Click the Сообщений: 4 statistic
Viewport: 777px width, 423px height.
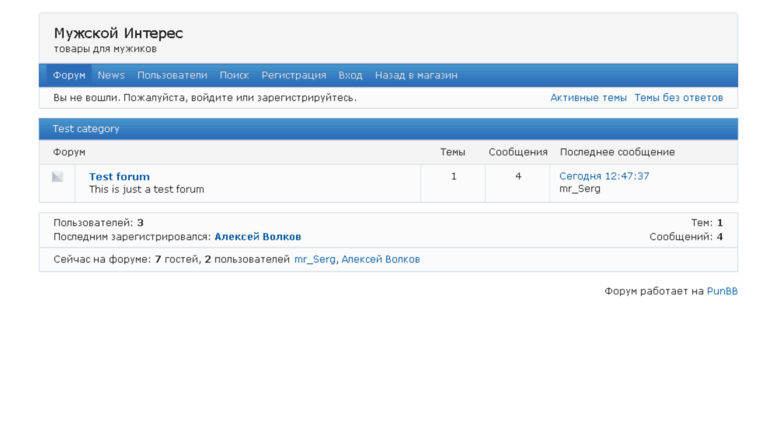(x=686, y=237)
